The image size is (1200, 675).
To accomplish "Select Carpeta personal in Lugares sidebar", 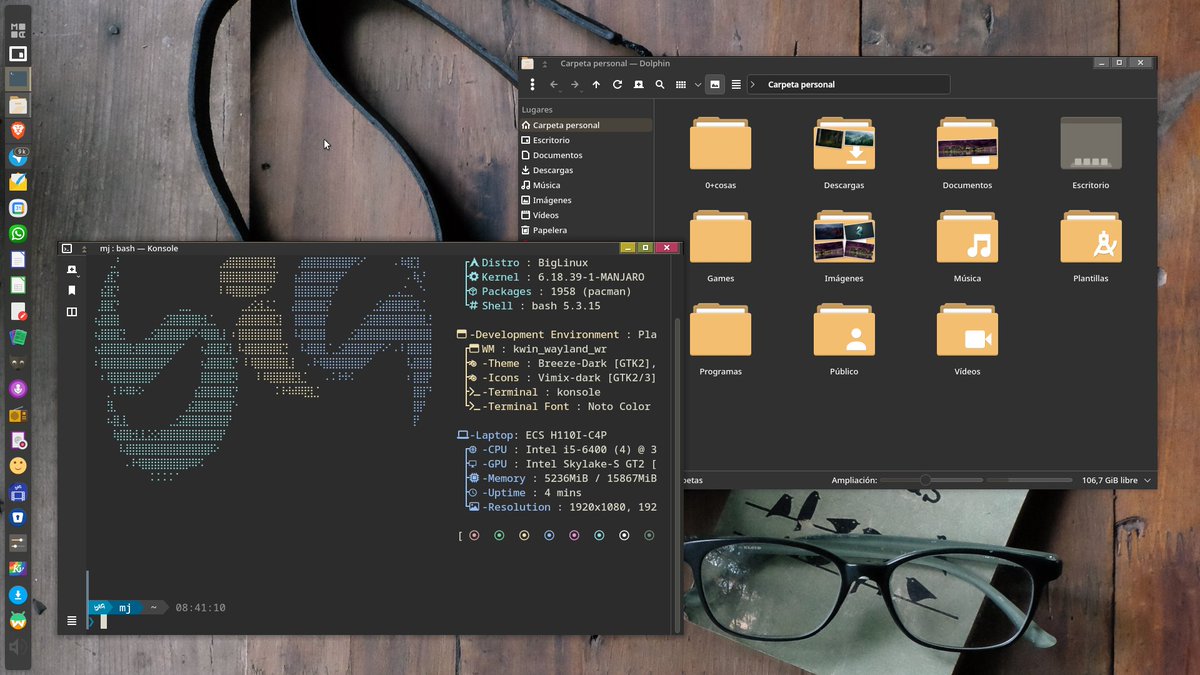I will (585, 125).
